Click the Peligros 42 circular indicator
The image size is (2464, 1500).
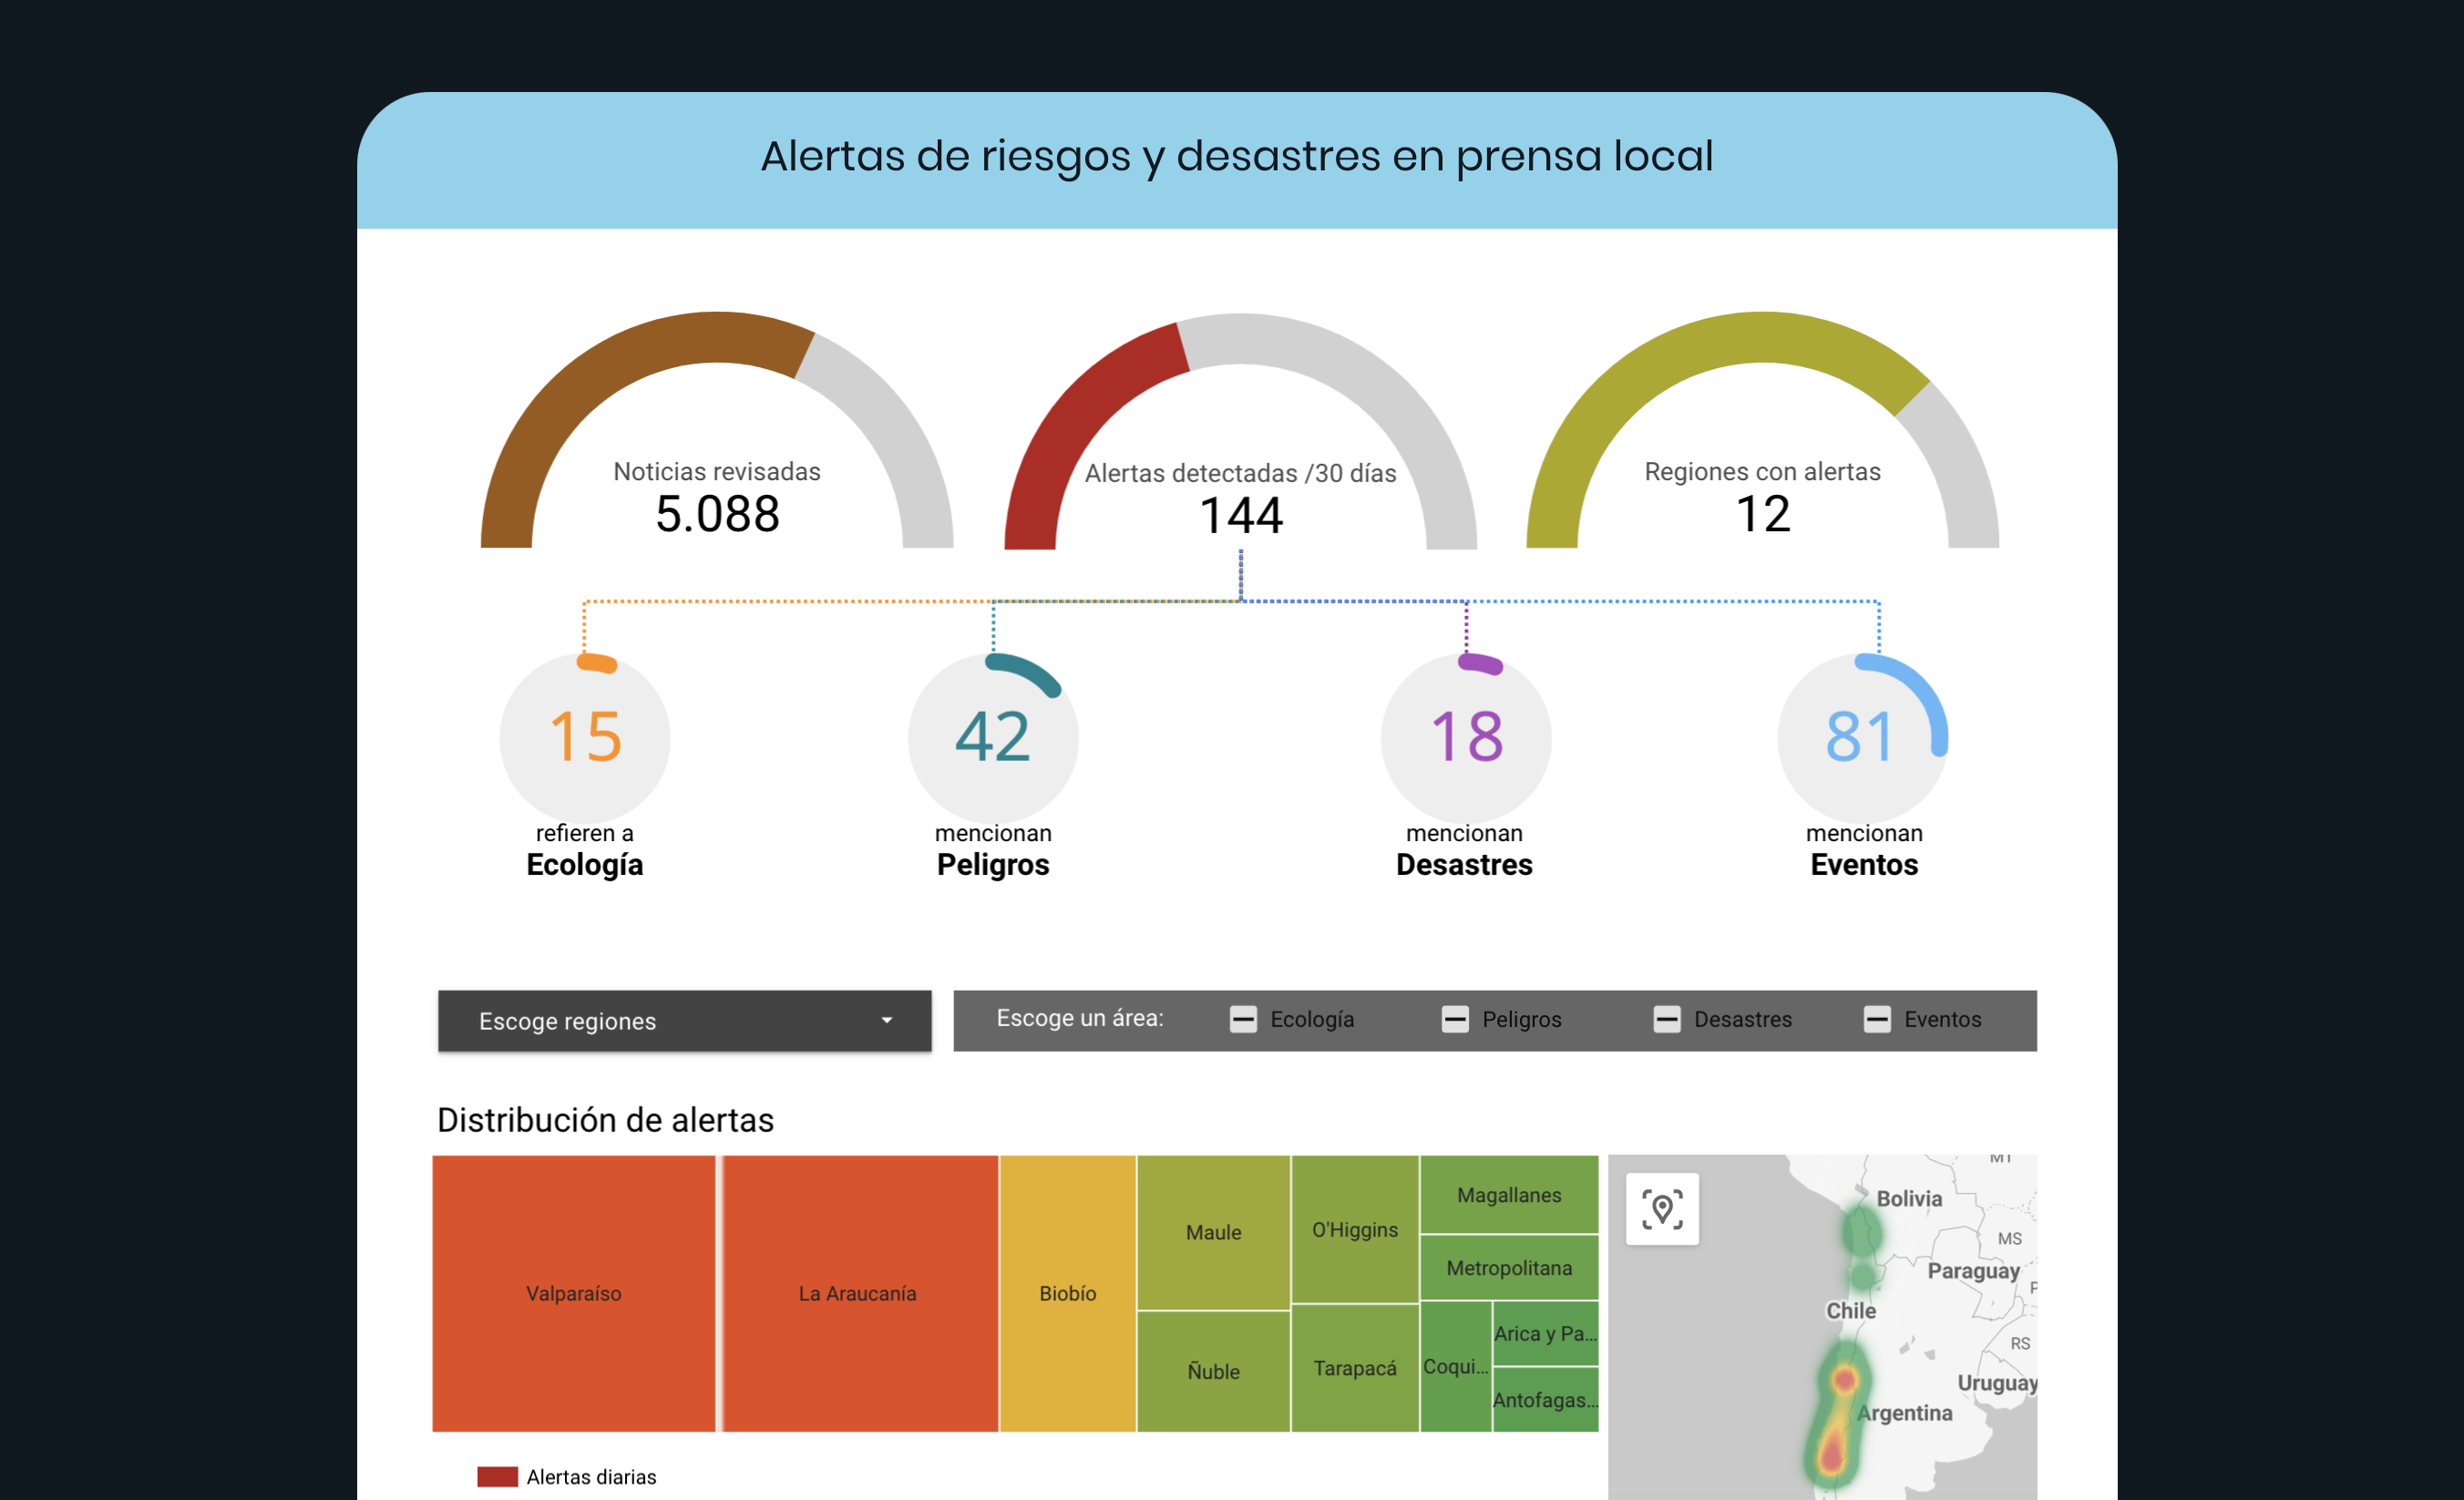[x=993, y=738]
